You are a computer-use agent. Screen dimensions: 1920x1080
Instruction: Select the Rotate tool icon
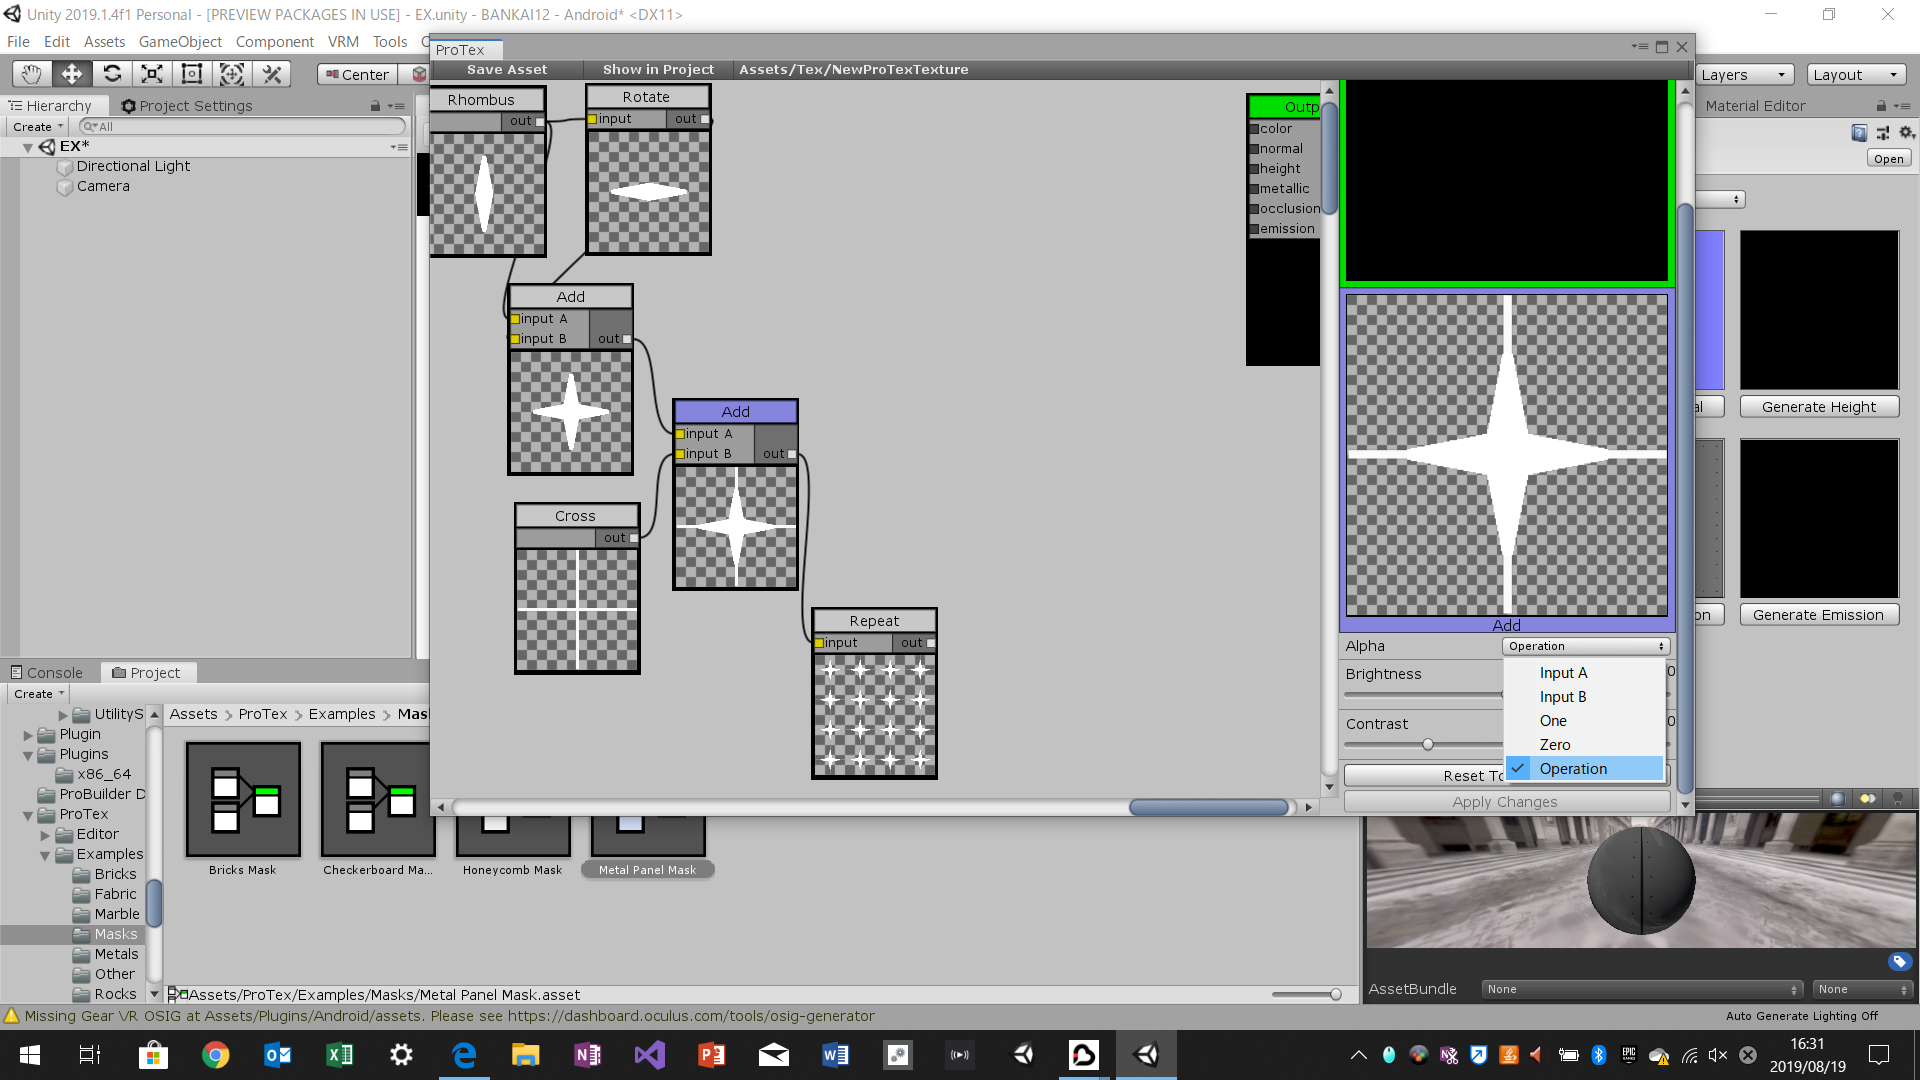[x=112, y=74]
